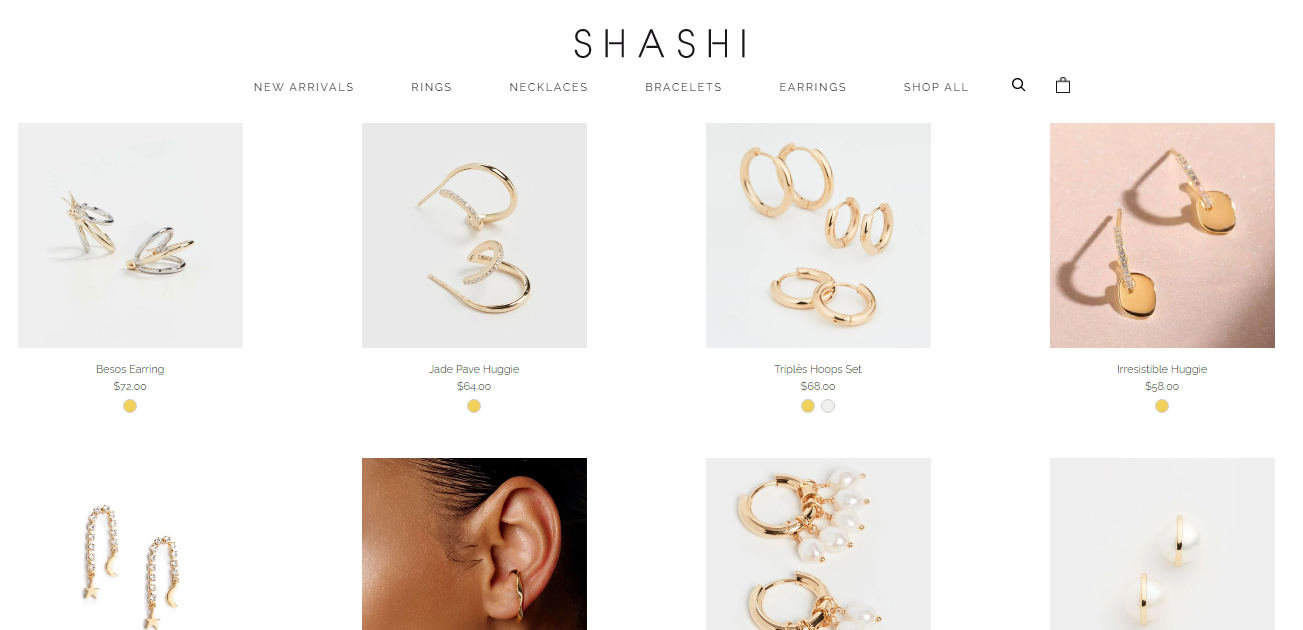Viewport: 1303px width, 630px height.
Task: Click the Triplés Hoops Set name
Action: [x=818, y=369]
